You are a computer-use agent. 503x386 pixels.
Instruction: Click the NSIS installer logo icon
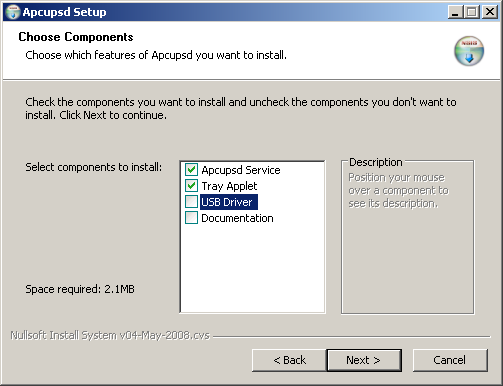coord(469,51)
